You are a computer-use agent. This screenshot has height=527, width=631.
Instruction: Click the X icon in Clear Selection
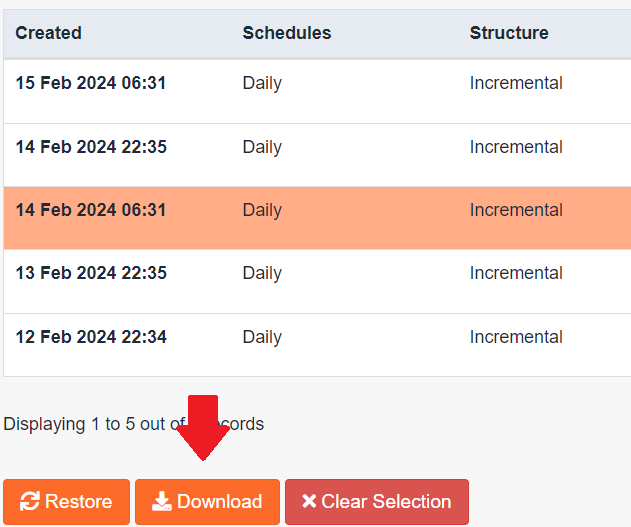(309, 502)
